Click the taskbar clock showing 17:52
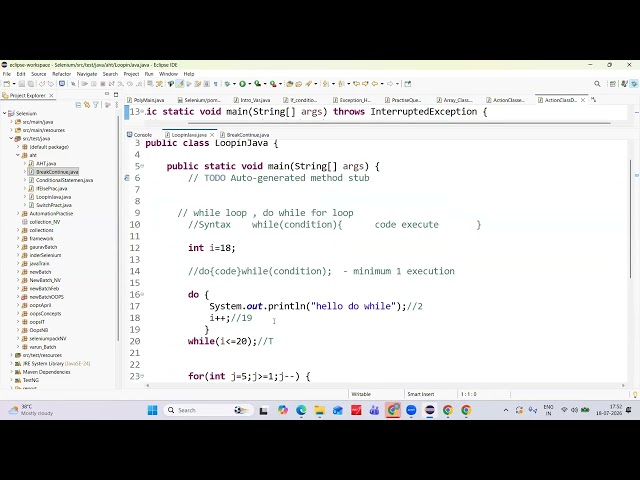The width and height of the screenshot is (640, 480). pyautogui.click(x=609, y=410)
